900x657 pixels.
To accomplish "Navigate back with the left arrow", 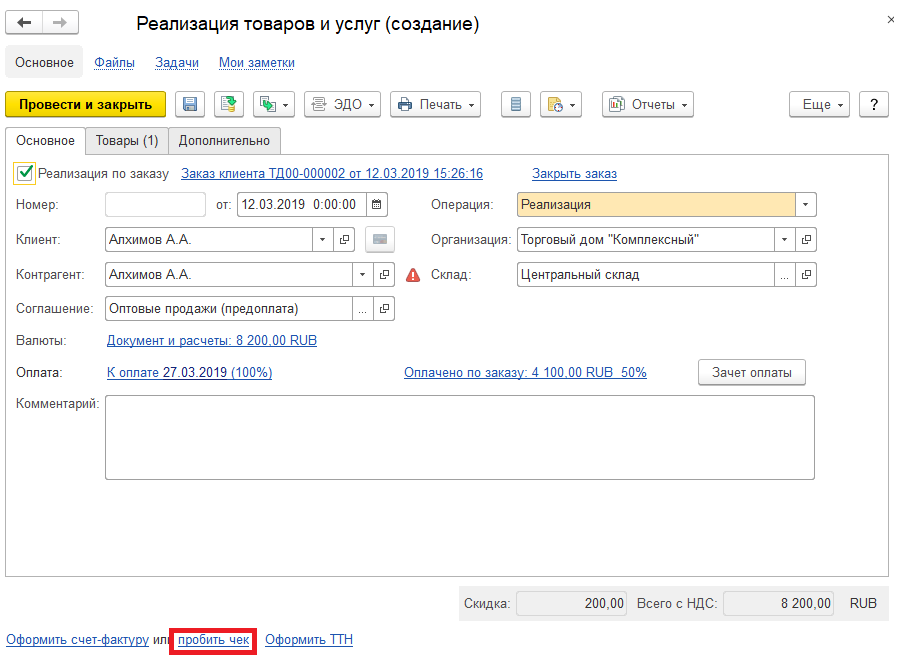I will (x=25, y=23).
